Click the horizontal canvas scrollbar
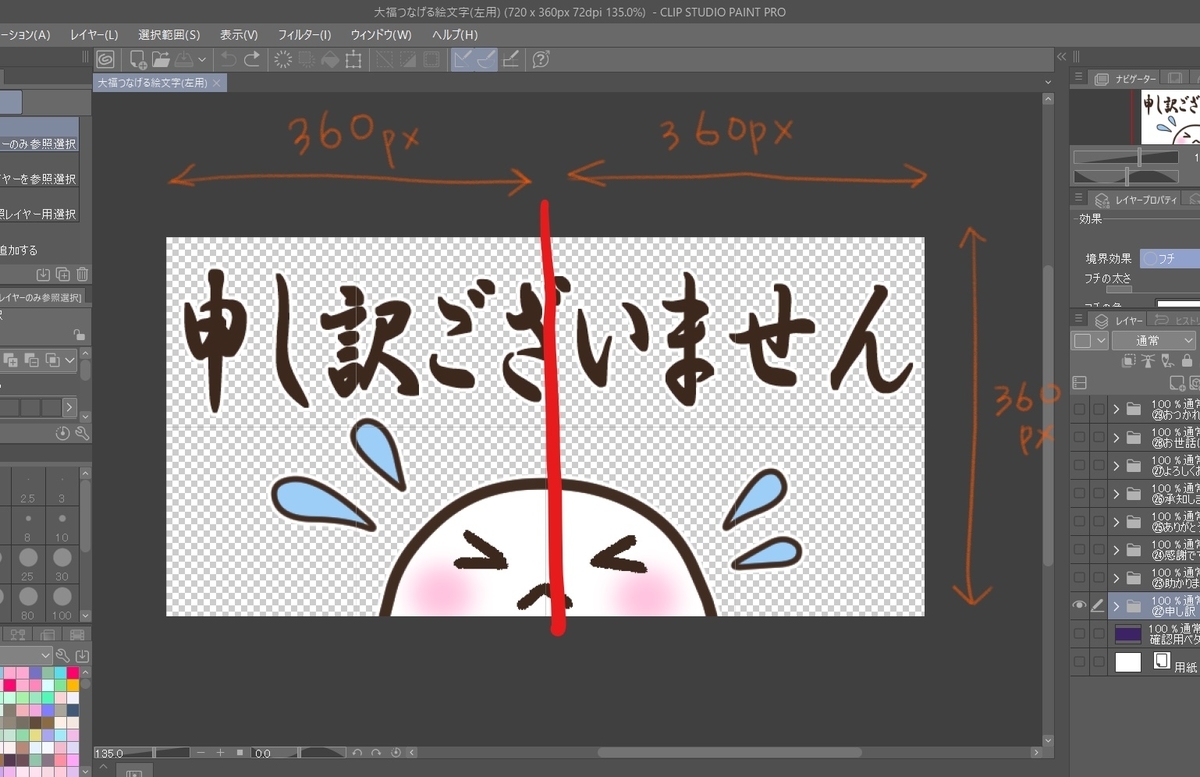 pos(729,752)
